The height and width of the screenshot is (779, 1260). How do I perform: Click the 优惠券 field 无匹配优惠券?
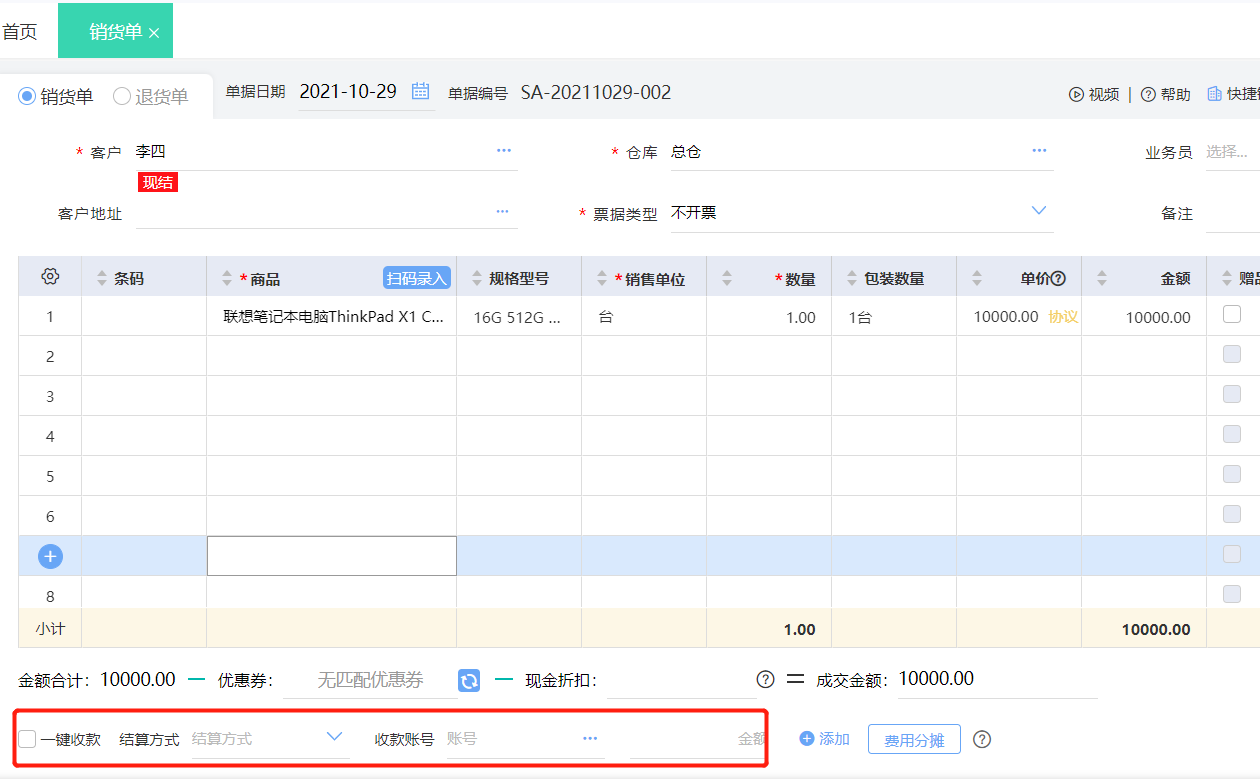coord(369,681)
